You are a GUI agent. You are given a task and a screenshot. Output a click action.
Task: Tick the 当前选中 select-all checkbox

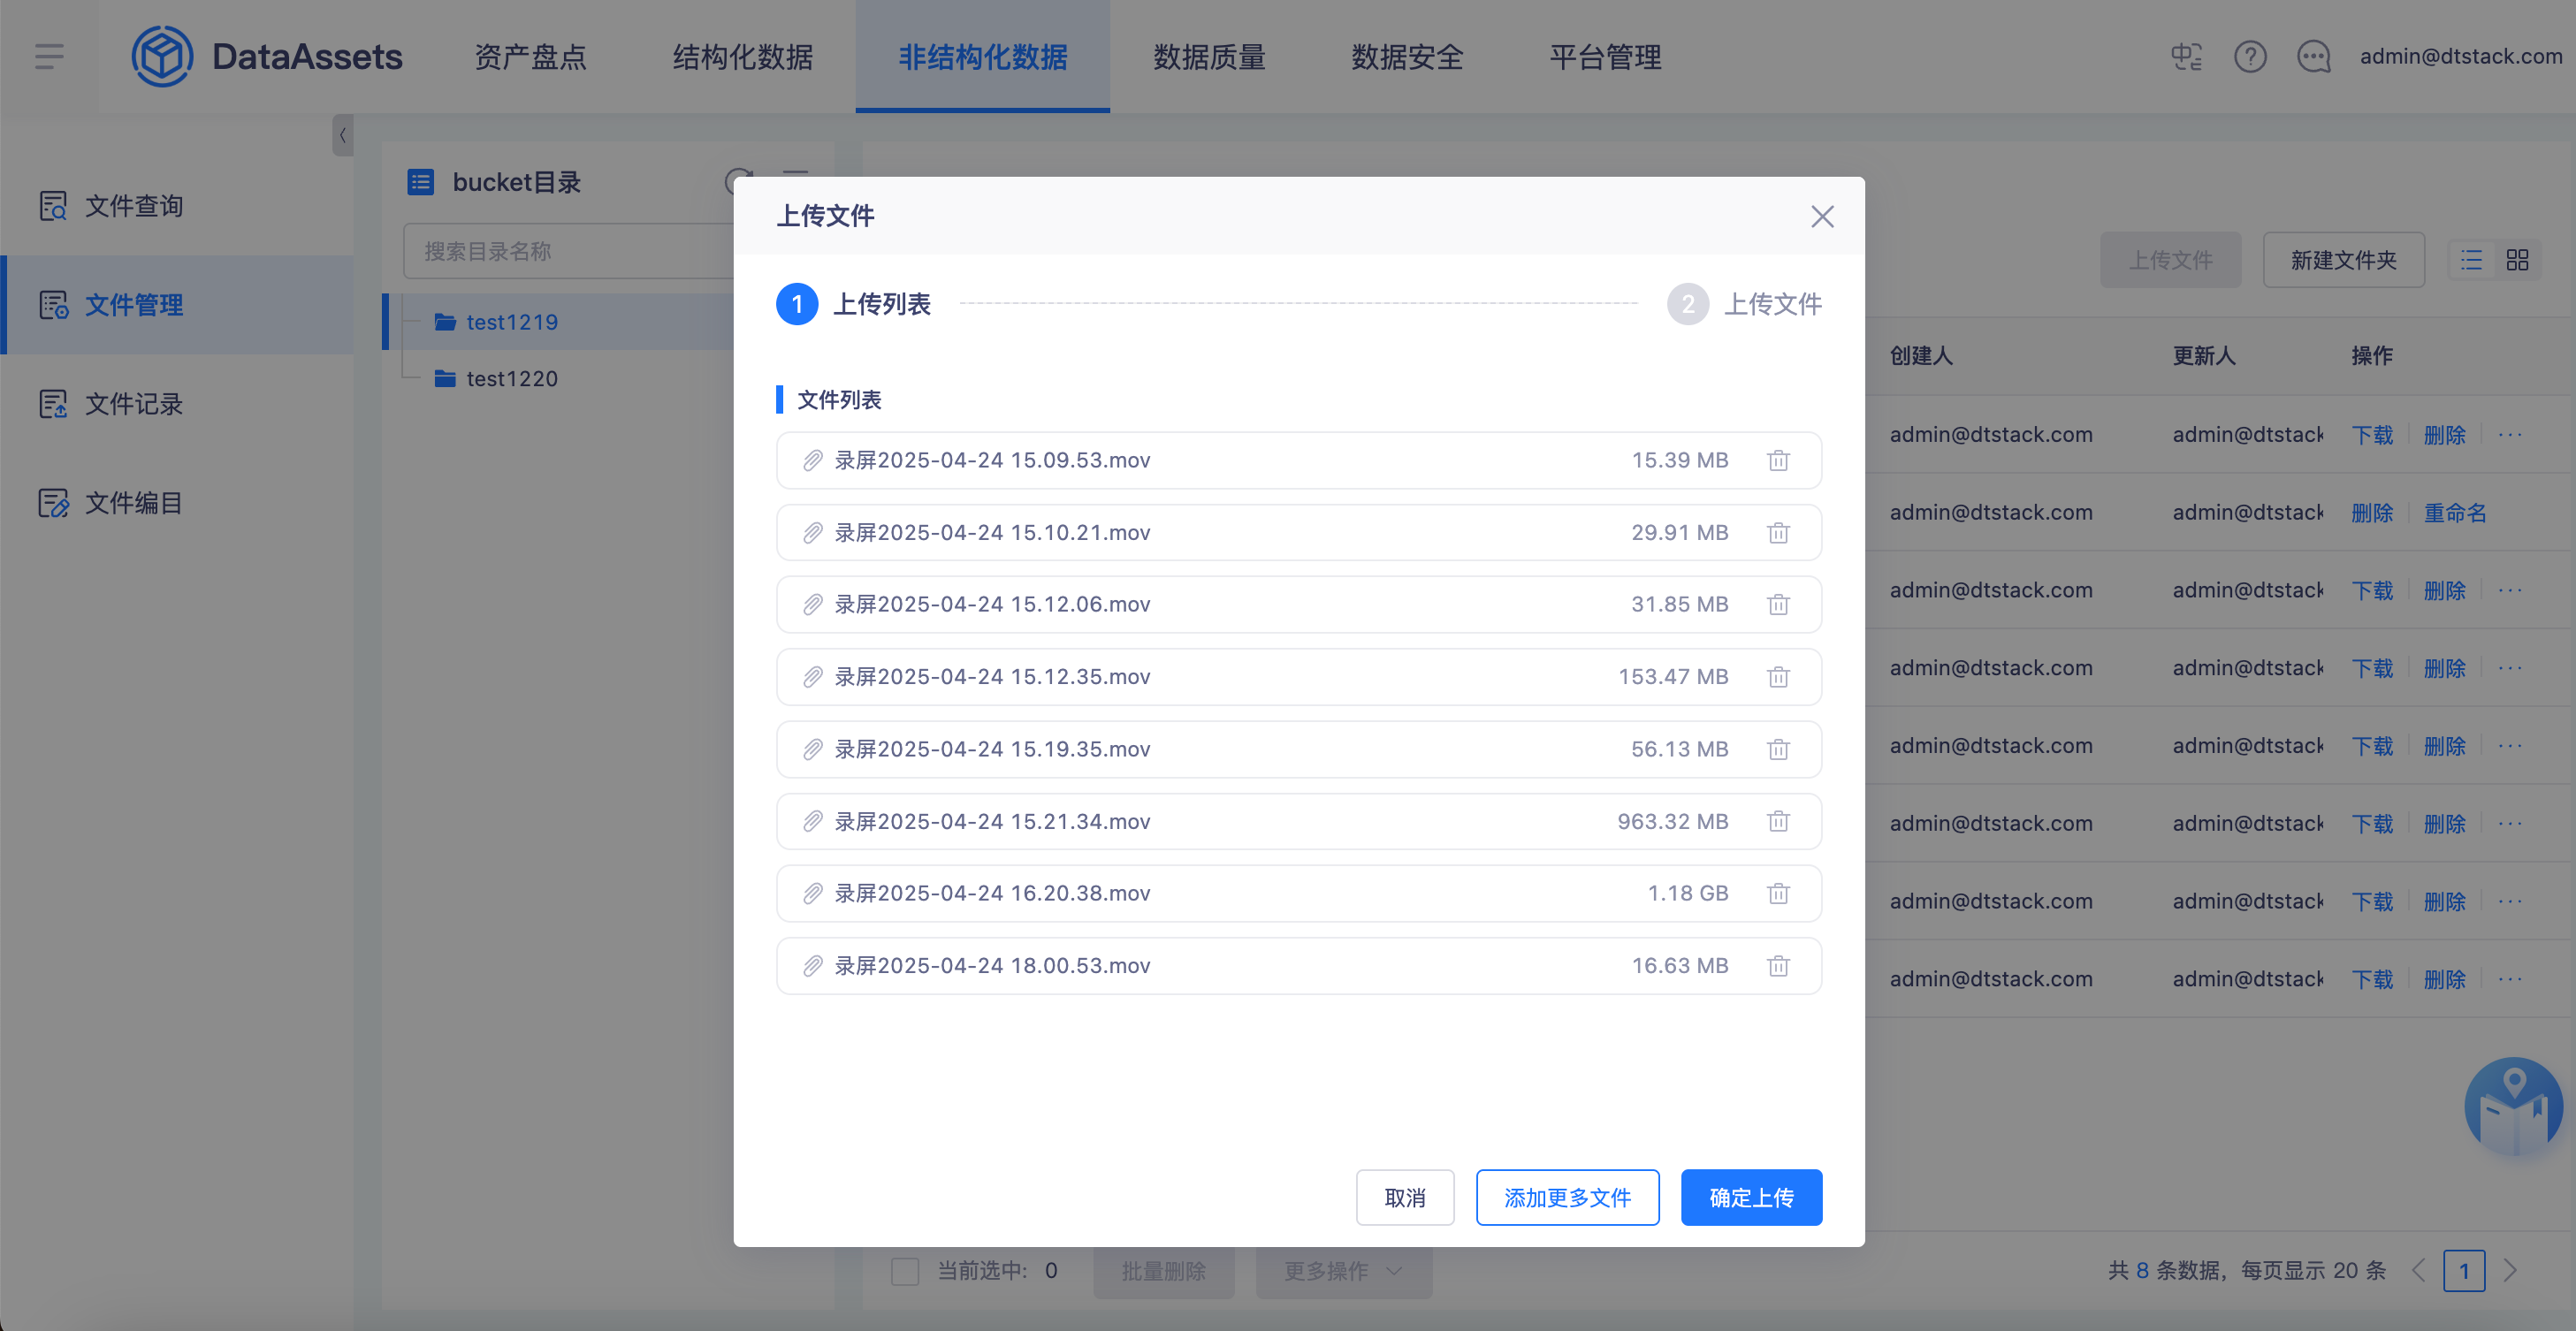[905, 1271]
